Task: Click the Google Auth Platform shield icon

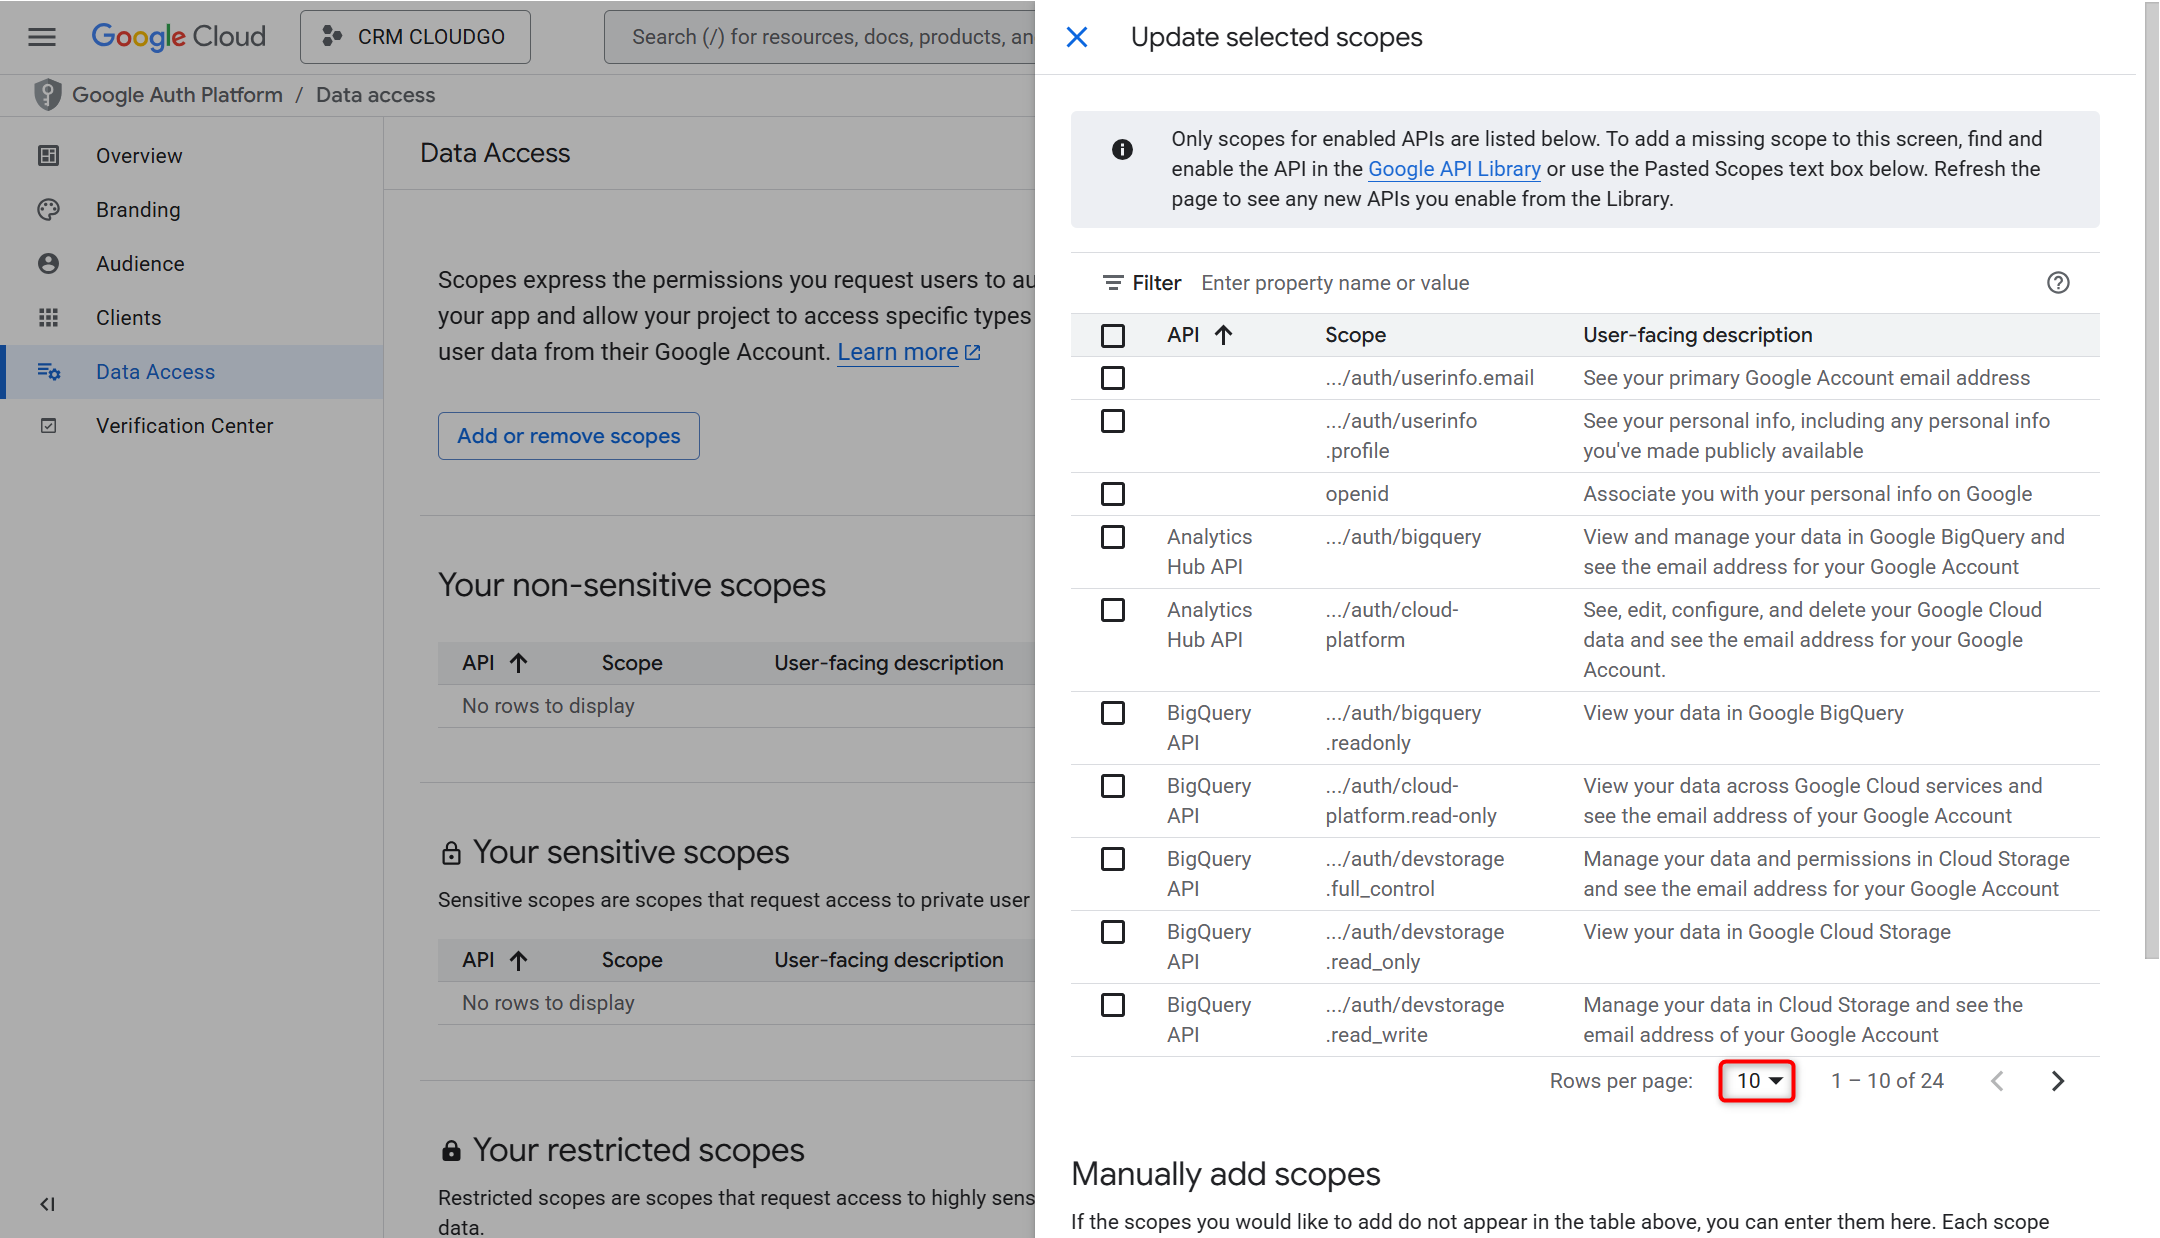Action: pyautogui.click(x=47, y=94)
